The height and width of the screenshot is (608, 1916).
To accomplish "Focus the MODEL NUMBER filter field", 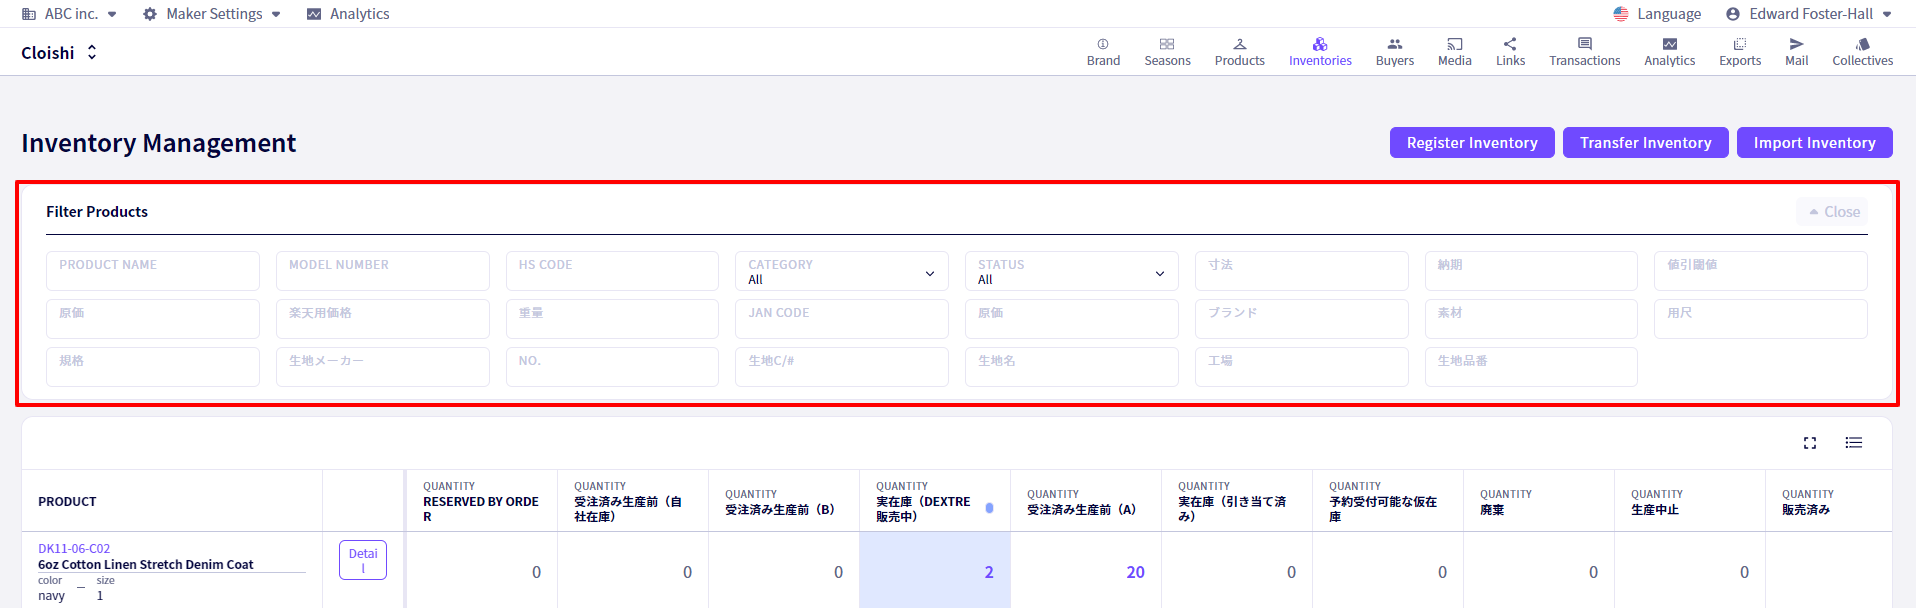I will [382, 271].
